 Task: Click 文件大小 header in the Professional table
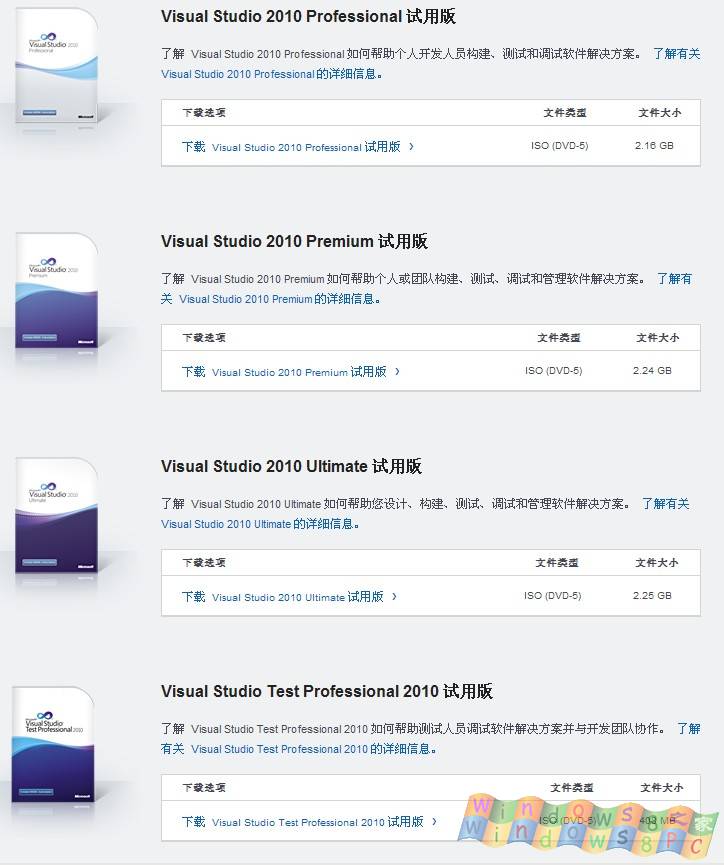[x=659, y=113]
